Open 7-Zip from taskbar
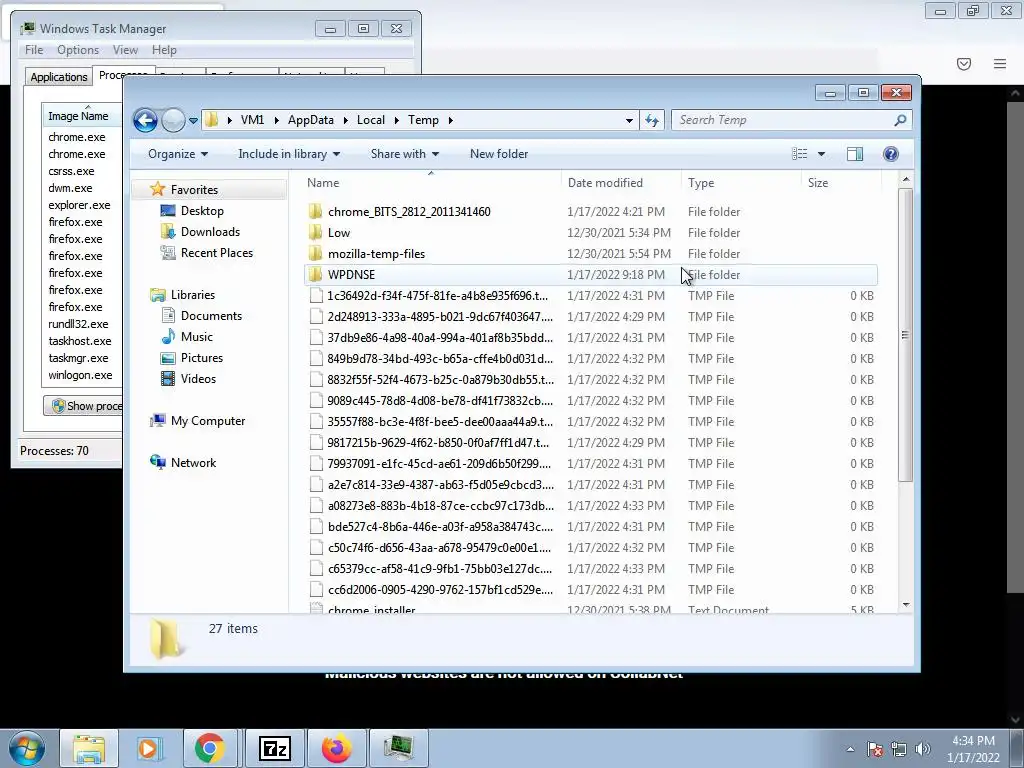This screenshot has height=768, width=1024. pos(274,748)
